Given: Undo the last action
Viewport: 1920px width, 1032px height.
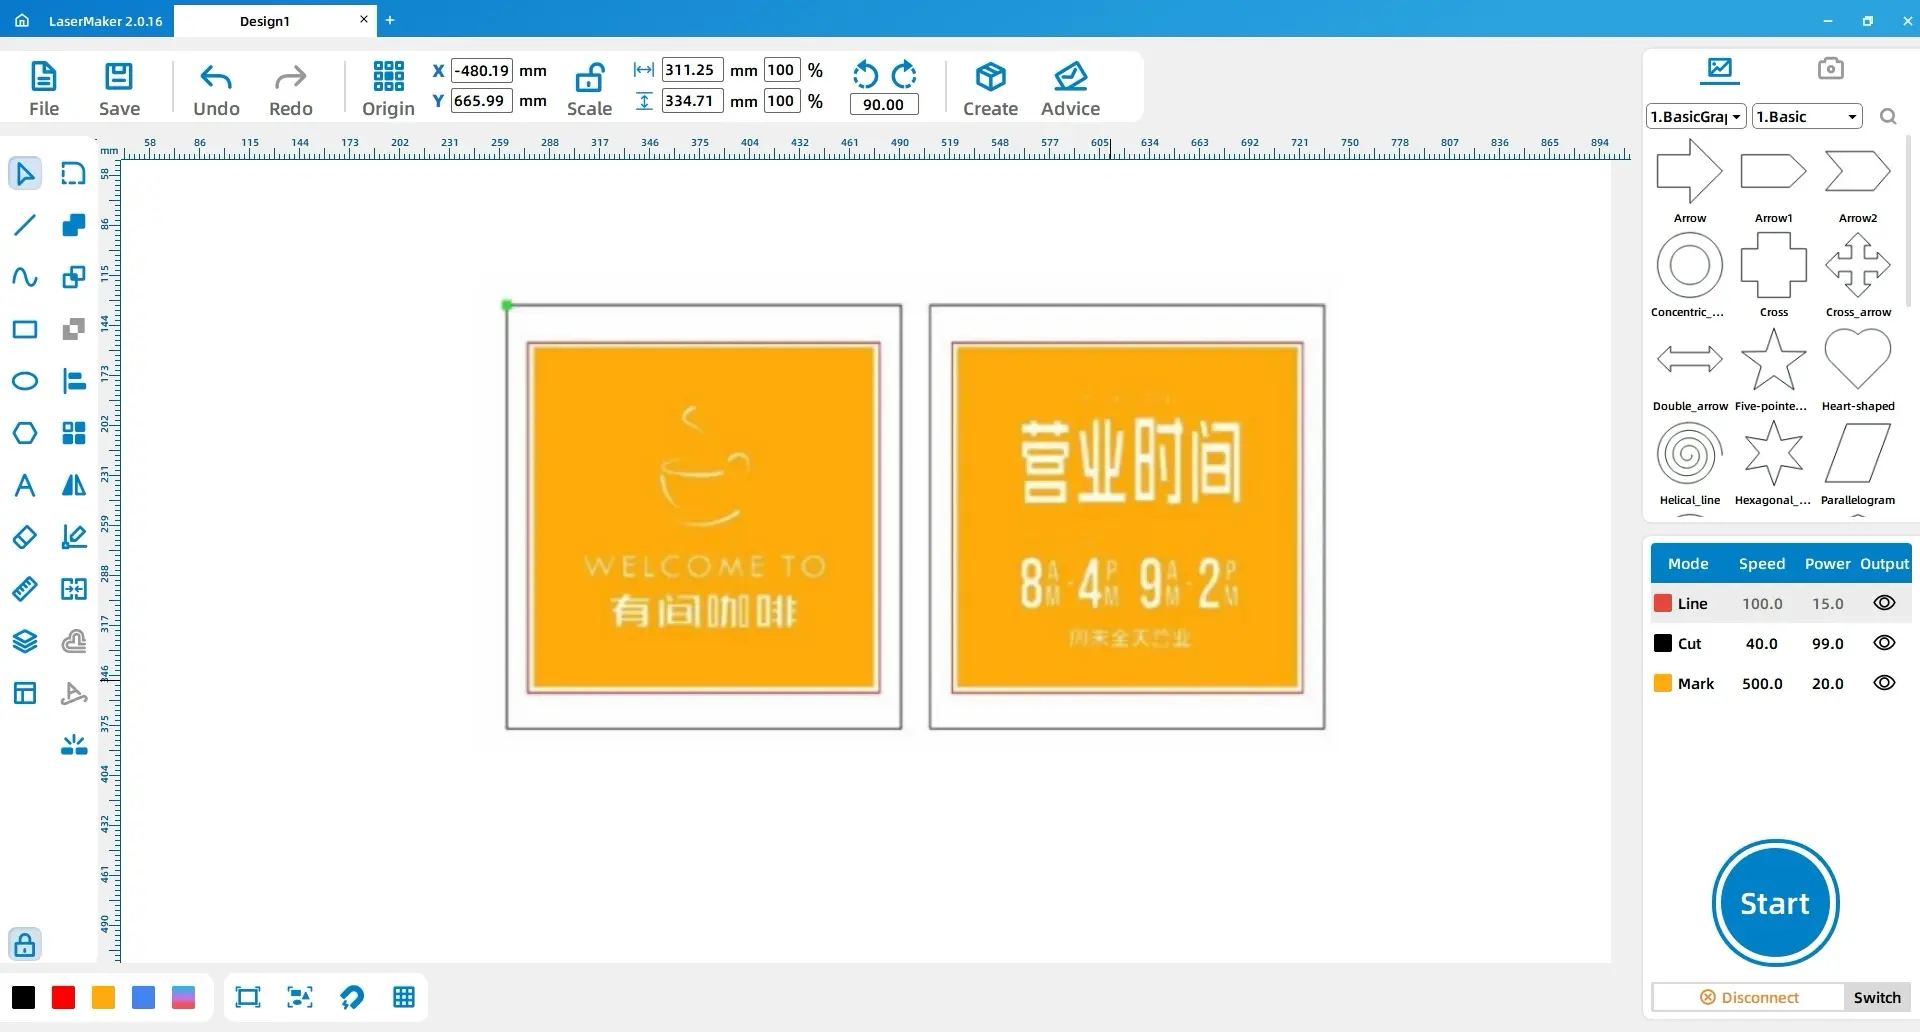Looking at the screenshot, I should tap(216, 88).
